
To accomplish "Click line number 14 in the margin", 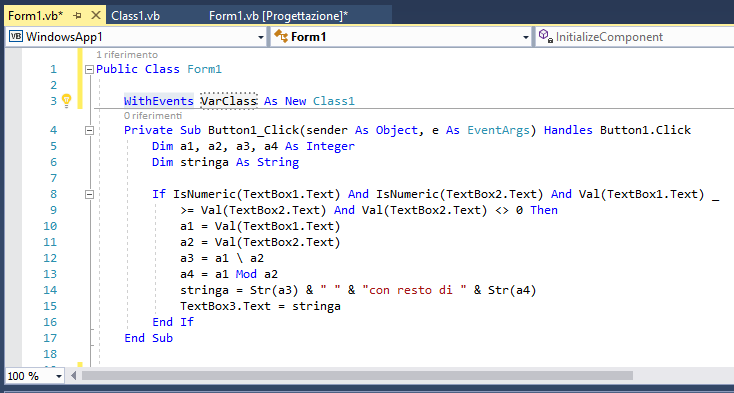I will click(x=50, y=290).
